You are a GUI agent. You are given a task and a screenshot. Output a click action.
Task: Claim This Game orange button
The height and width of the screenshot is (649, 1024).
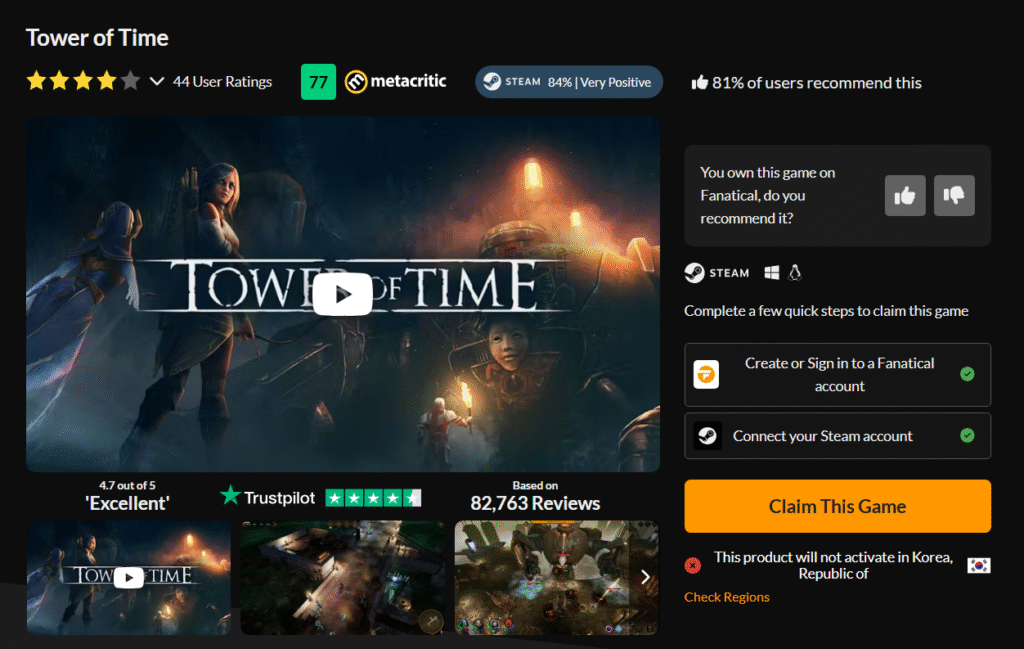tap(837, 506)
